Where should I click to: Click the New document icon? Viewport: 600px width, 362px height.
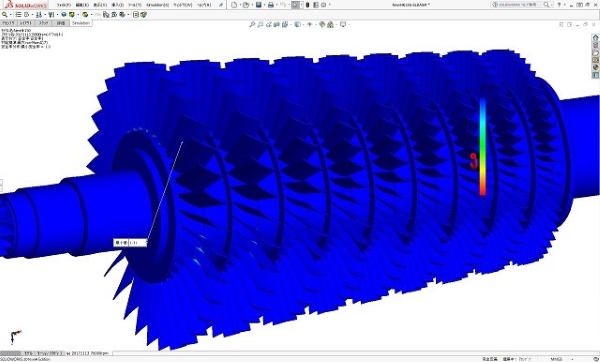click(x=234, y=5)
